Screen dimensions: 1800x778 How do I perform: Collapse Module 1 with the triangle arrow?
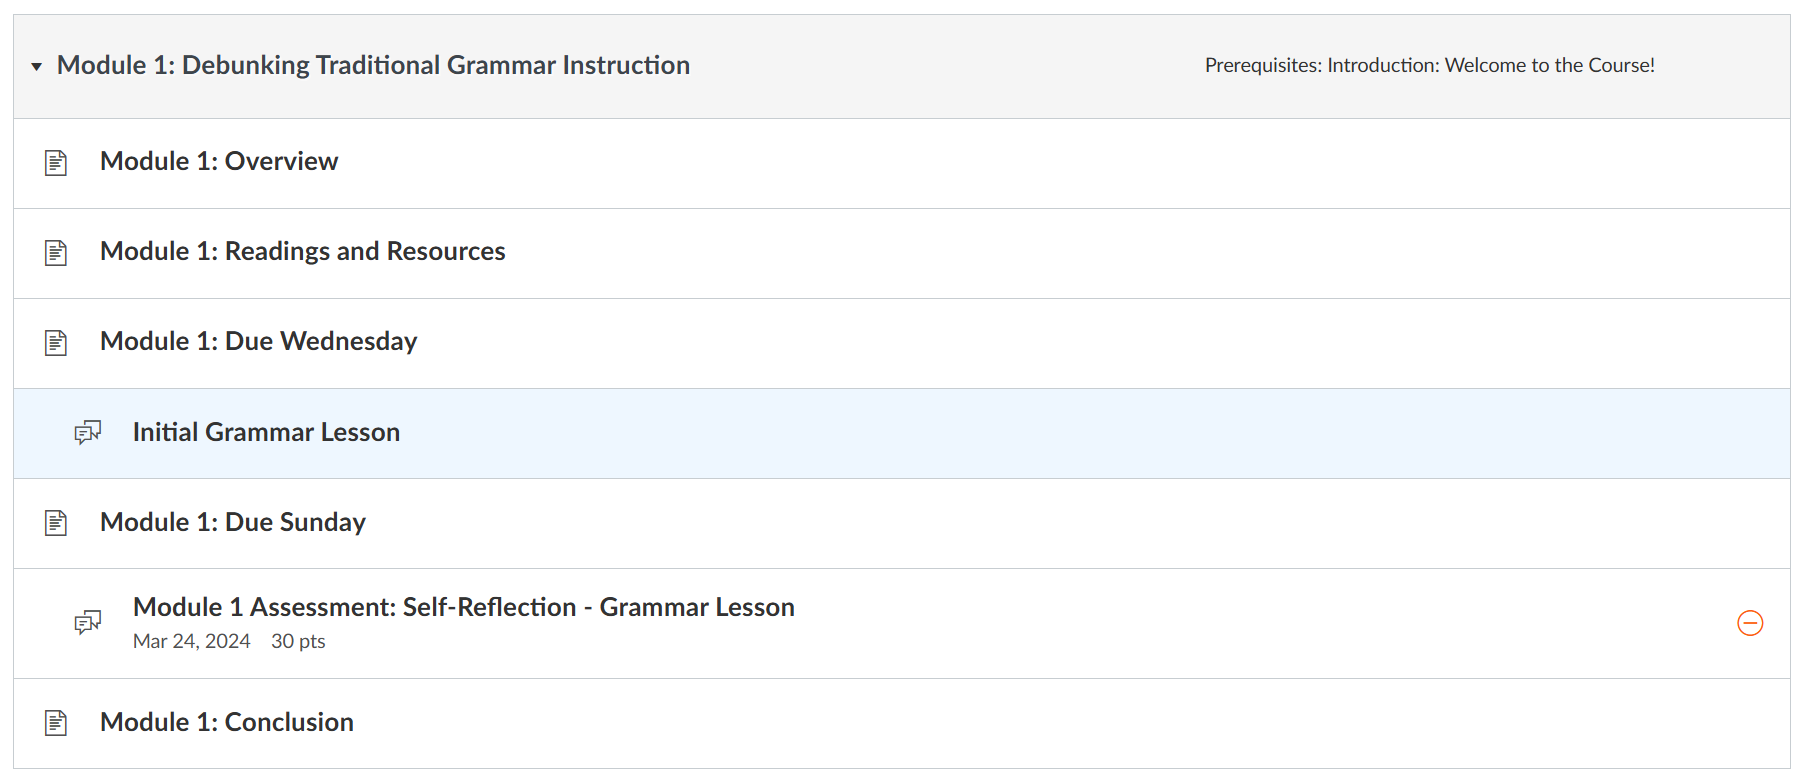click(x=37, y=67)
